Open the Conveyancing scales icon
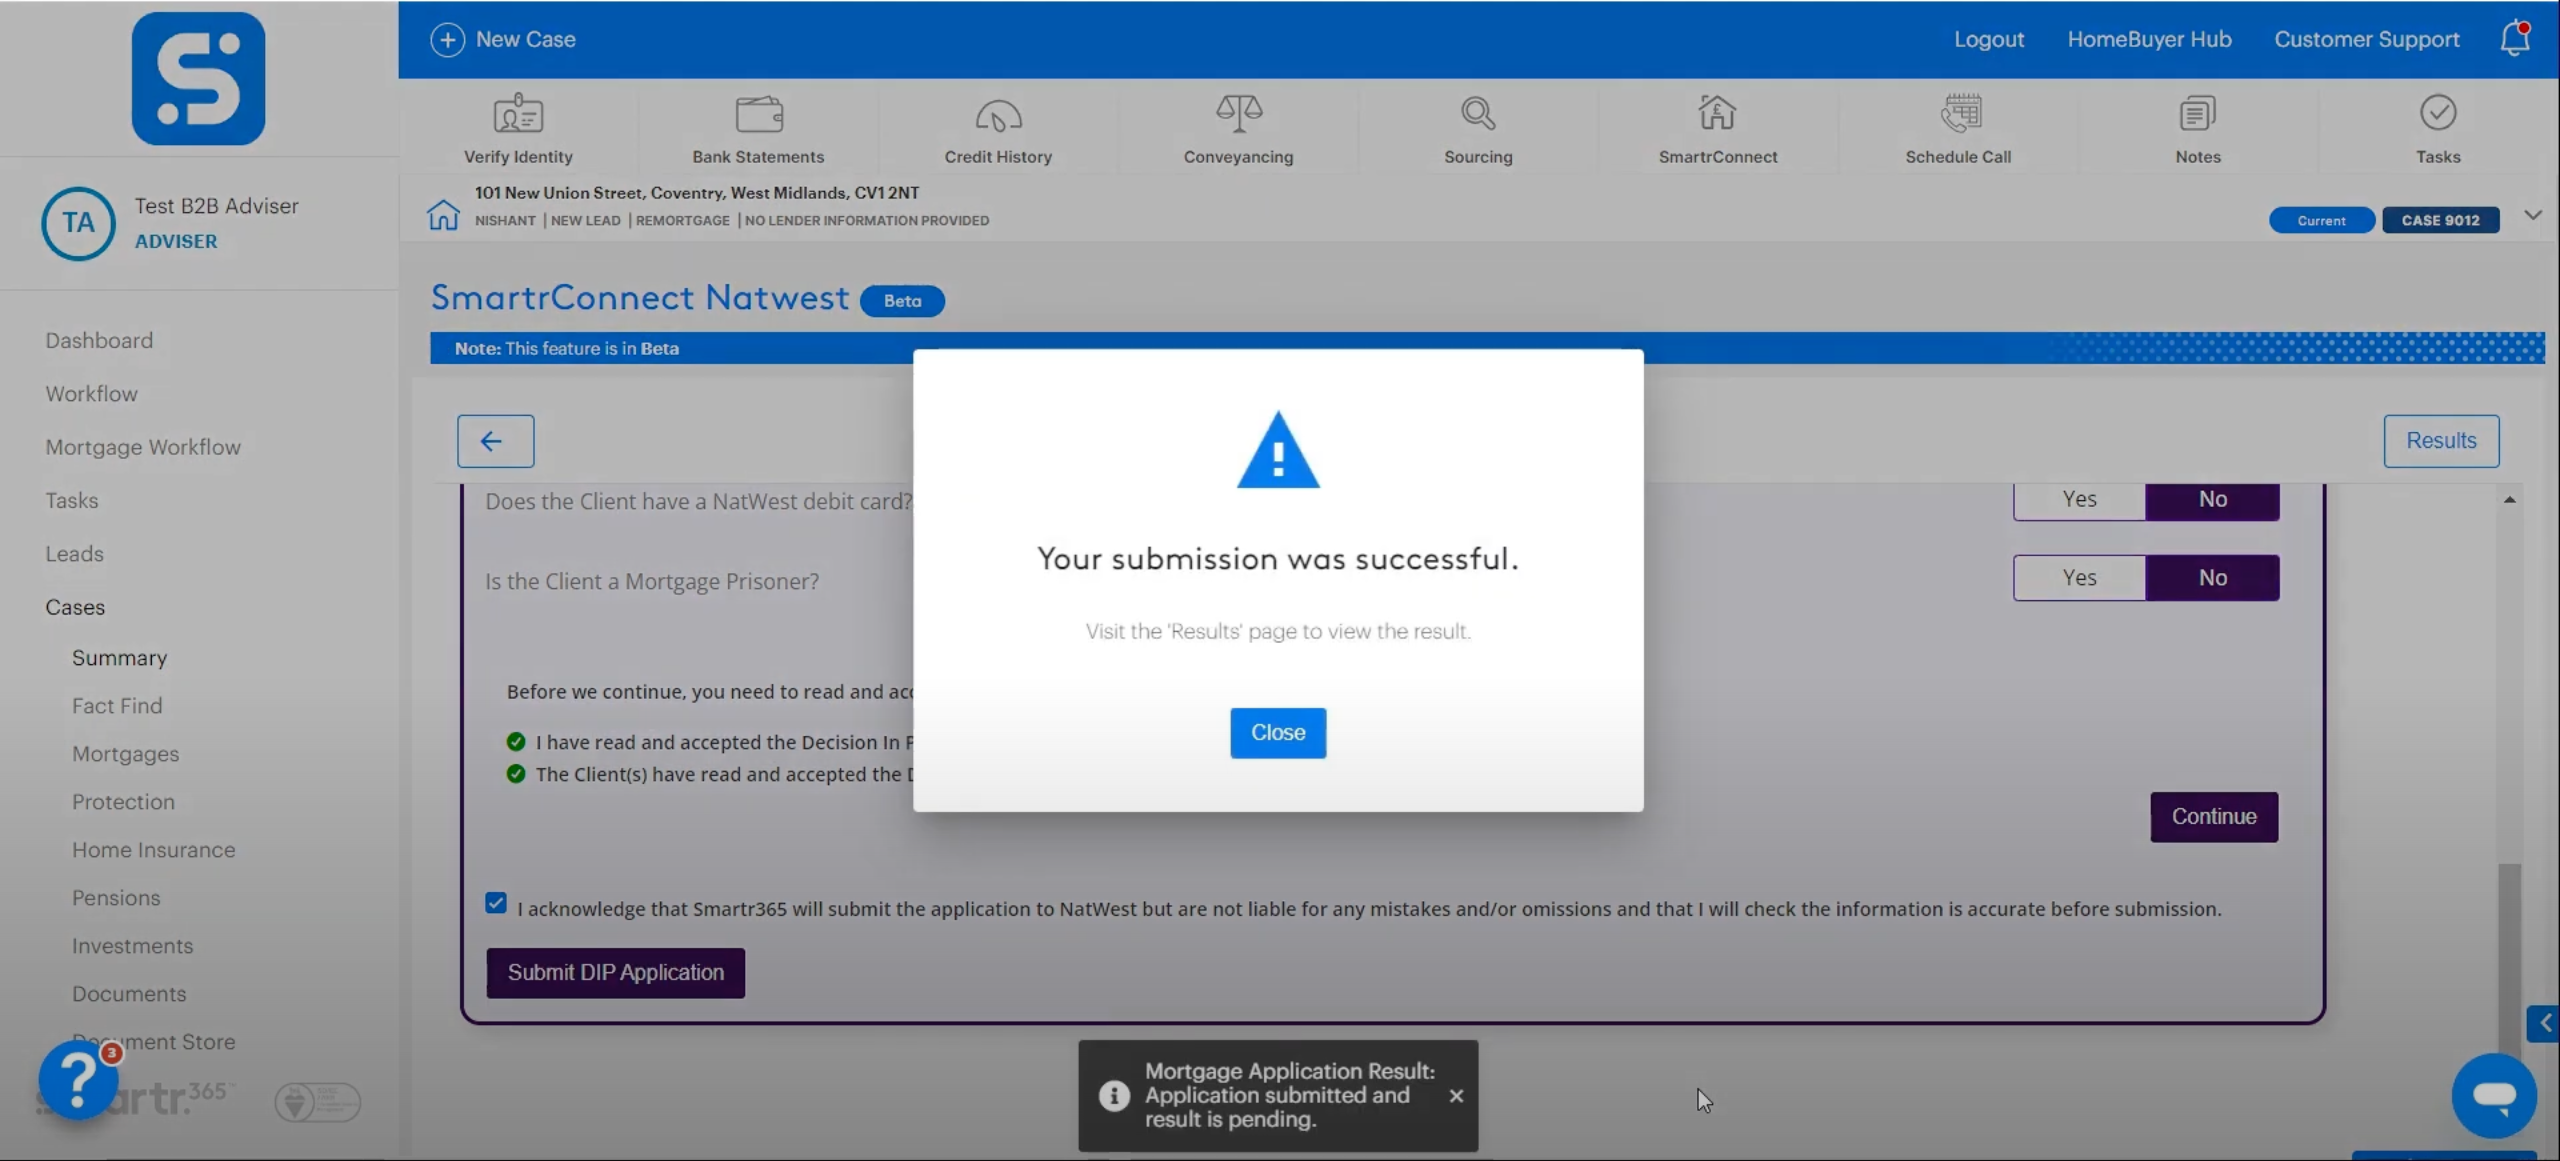The image size is (2560, 1161). (1238, 113)
